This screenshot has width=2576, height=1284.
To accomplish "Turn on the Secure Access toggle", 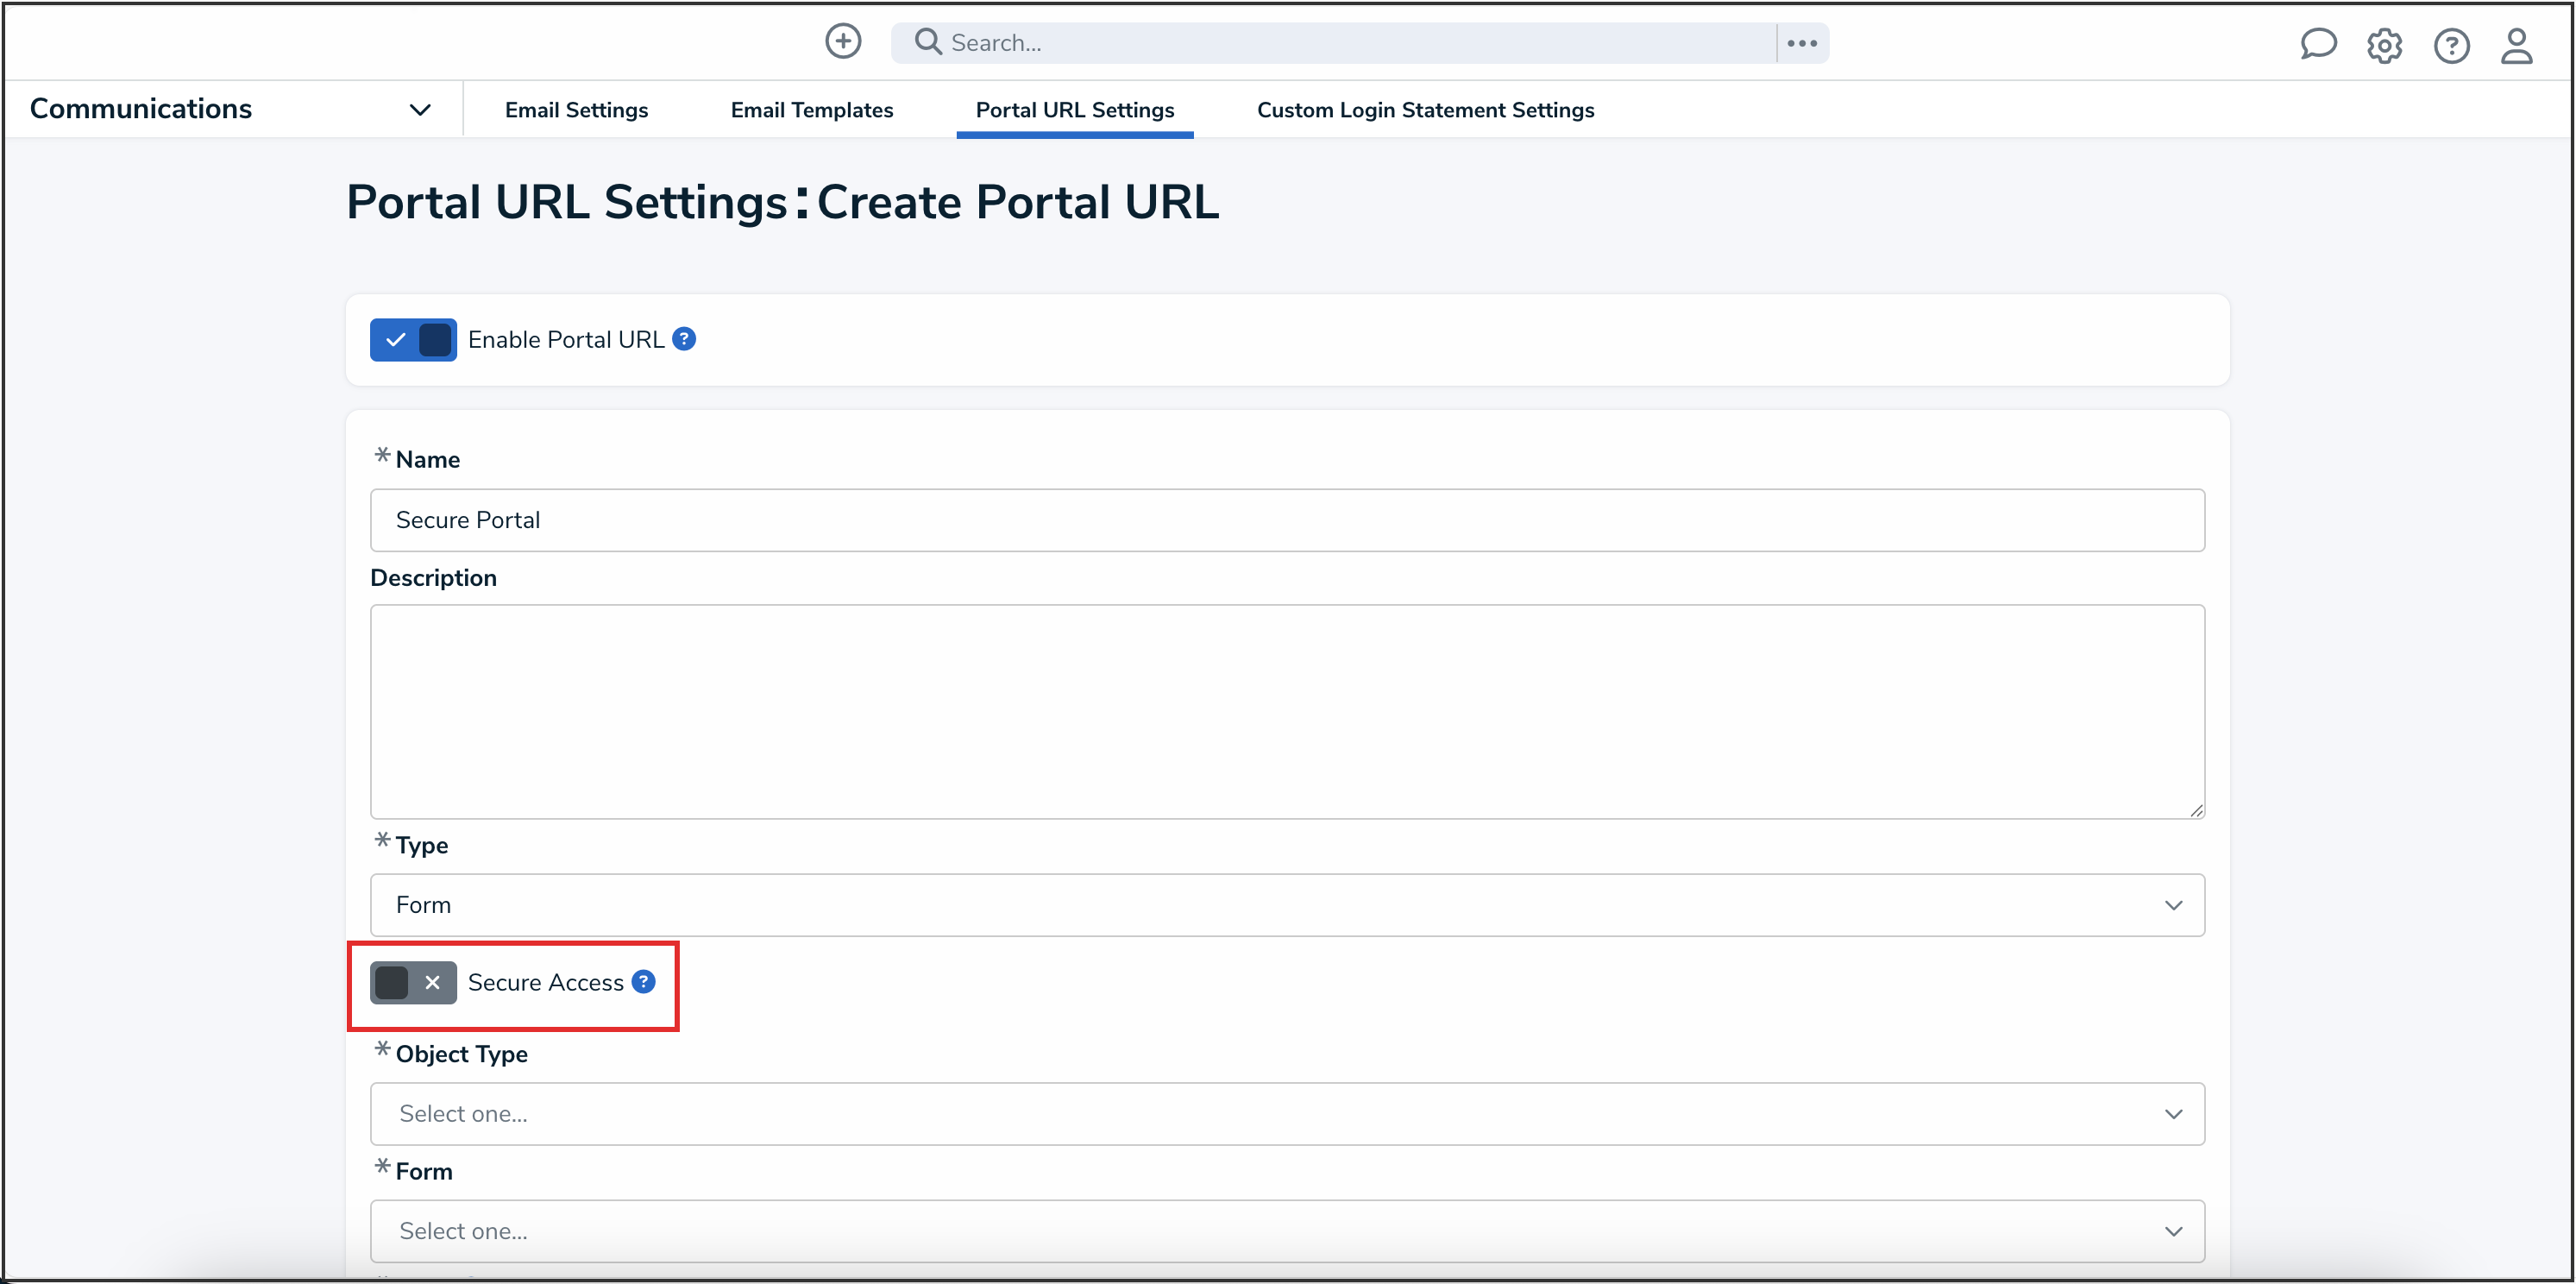I will tap(413, 983).
